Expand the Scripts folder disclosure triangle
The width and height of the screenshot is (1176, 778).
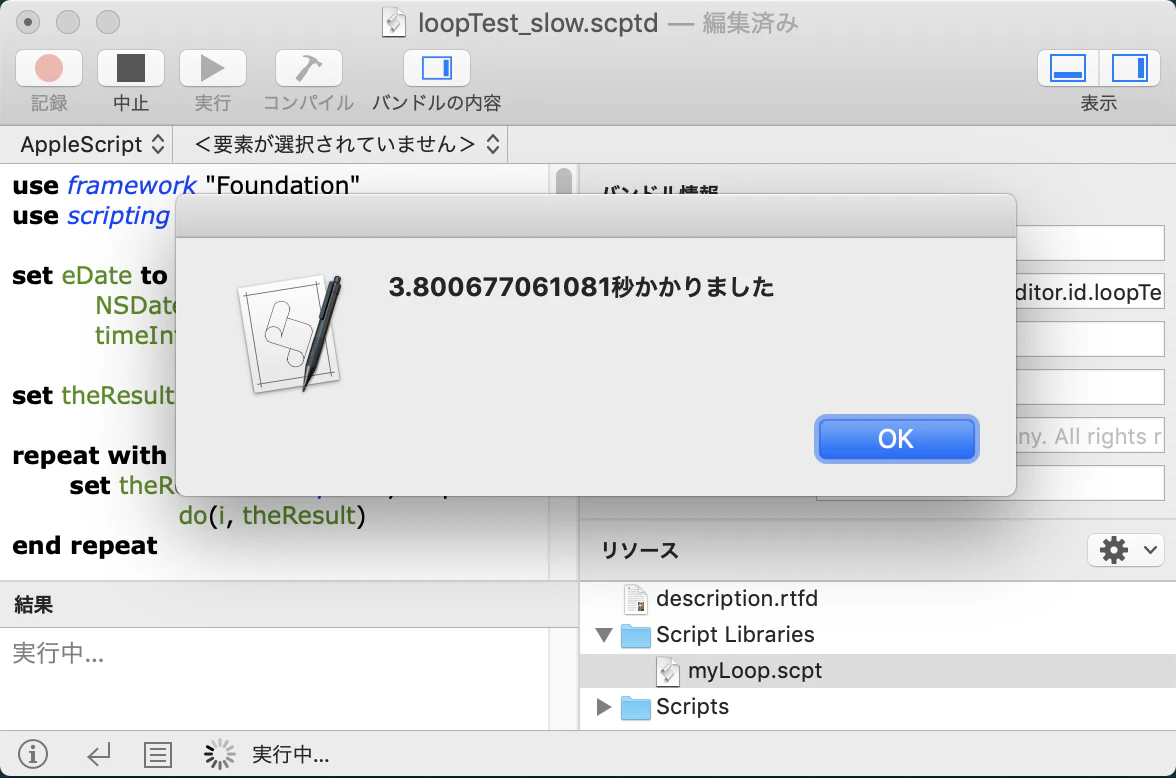click(606, 706)
